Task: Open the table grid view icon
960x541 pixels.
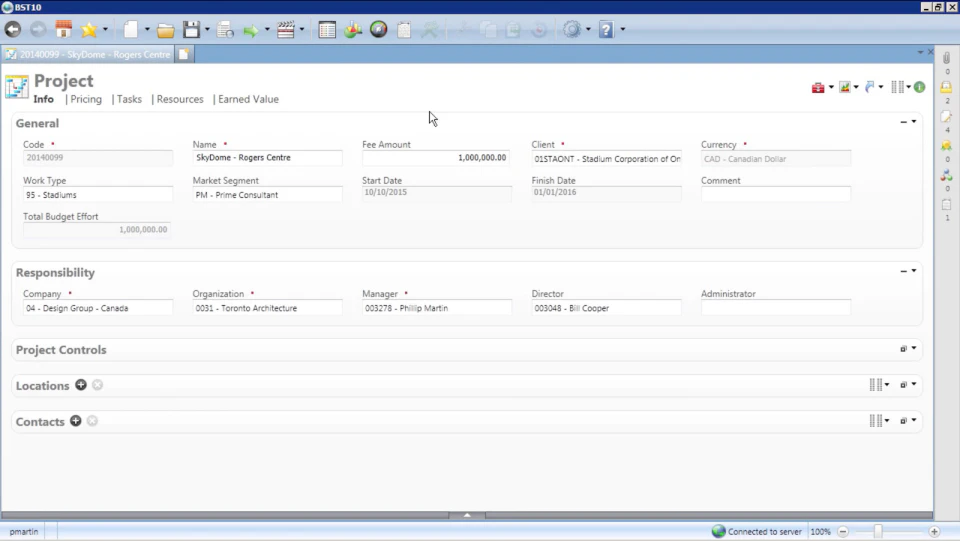Action: click(327, 29)
